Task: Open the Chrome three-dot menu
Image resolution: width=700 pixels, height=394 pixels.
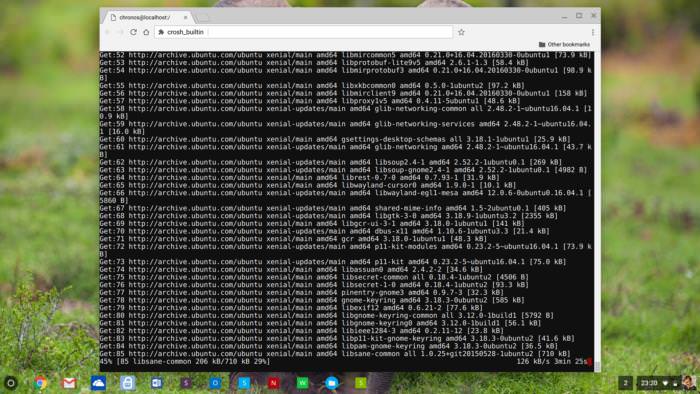Action: [x=593, y=32]
